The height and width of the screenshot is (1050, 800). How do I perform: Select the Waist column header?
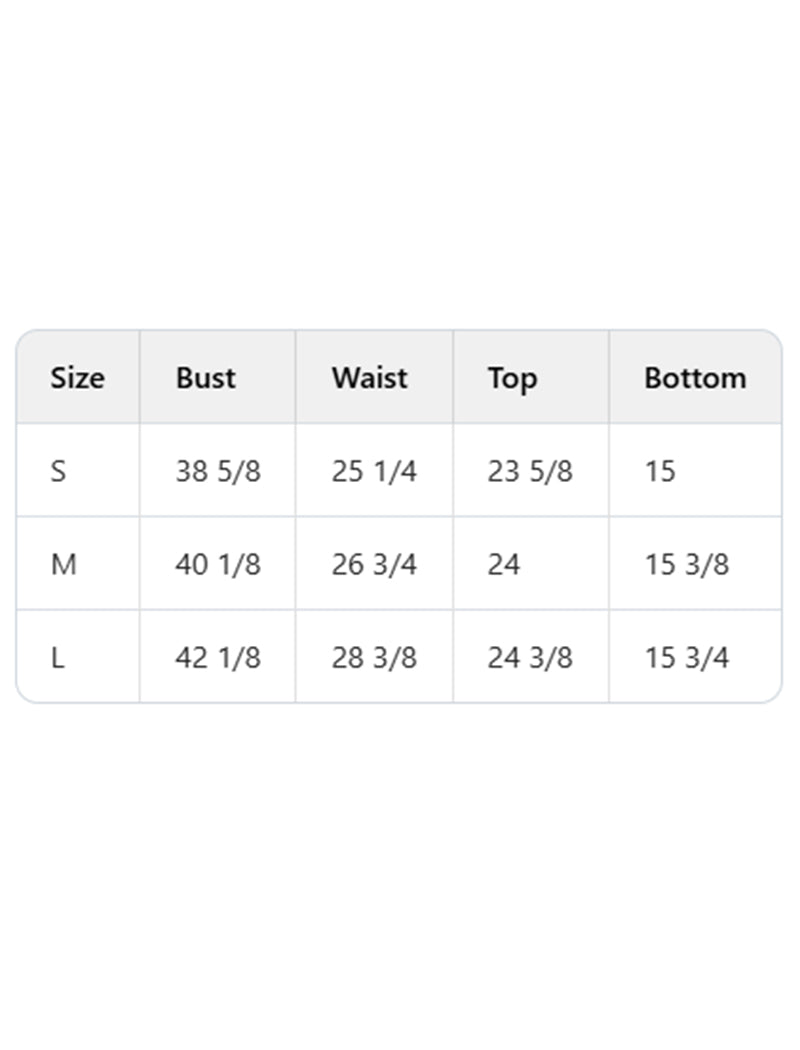[x=370, y=378]
